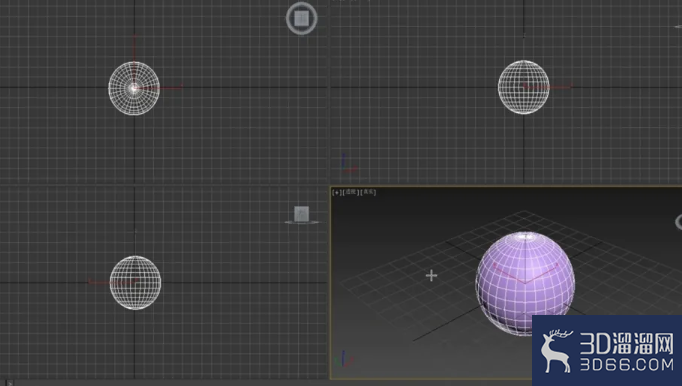Click the ViewCube in the top-view viewport
The height and width of the screenshot is (386, 682).
coord(301,18)
